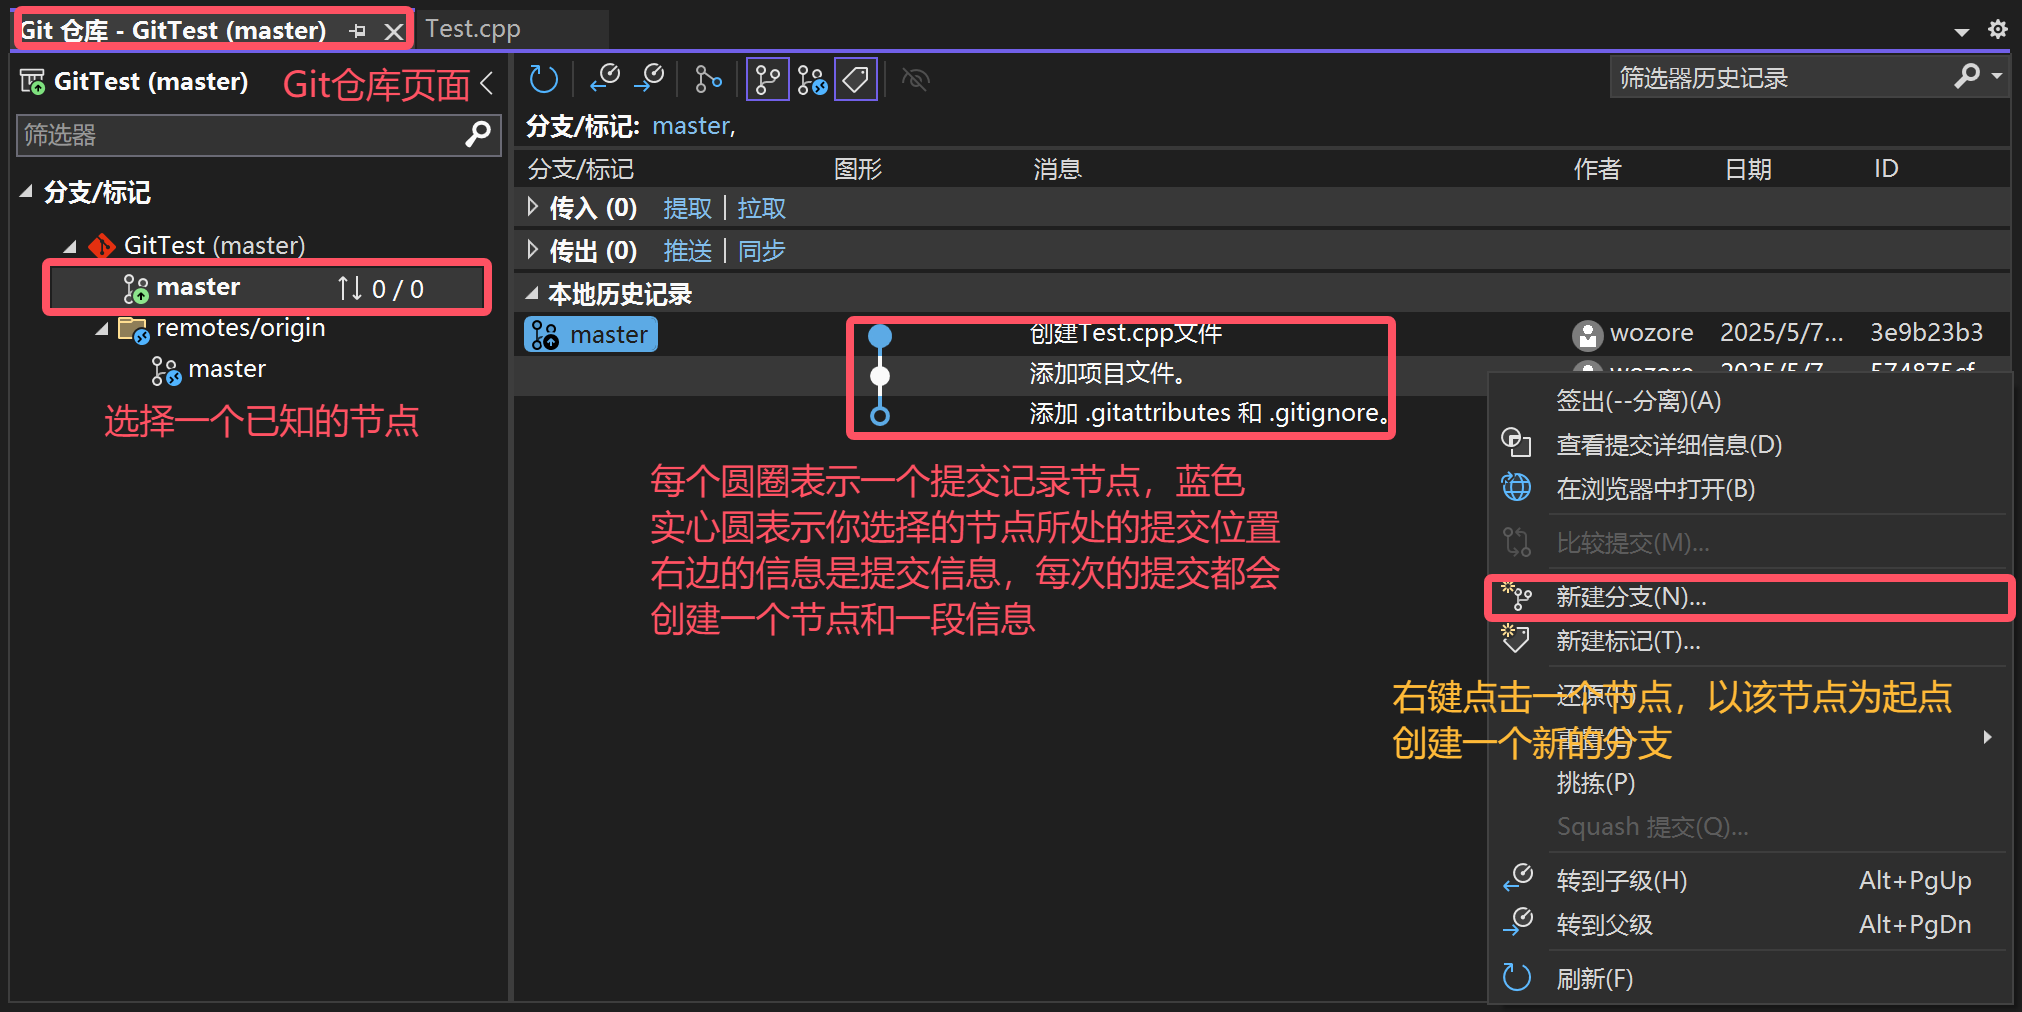Toggle the show remote branches toolbar button
Image resolution: width=2022 pixels, height=1012 pixels.
click(812, 79)
